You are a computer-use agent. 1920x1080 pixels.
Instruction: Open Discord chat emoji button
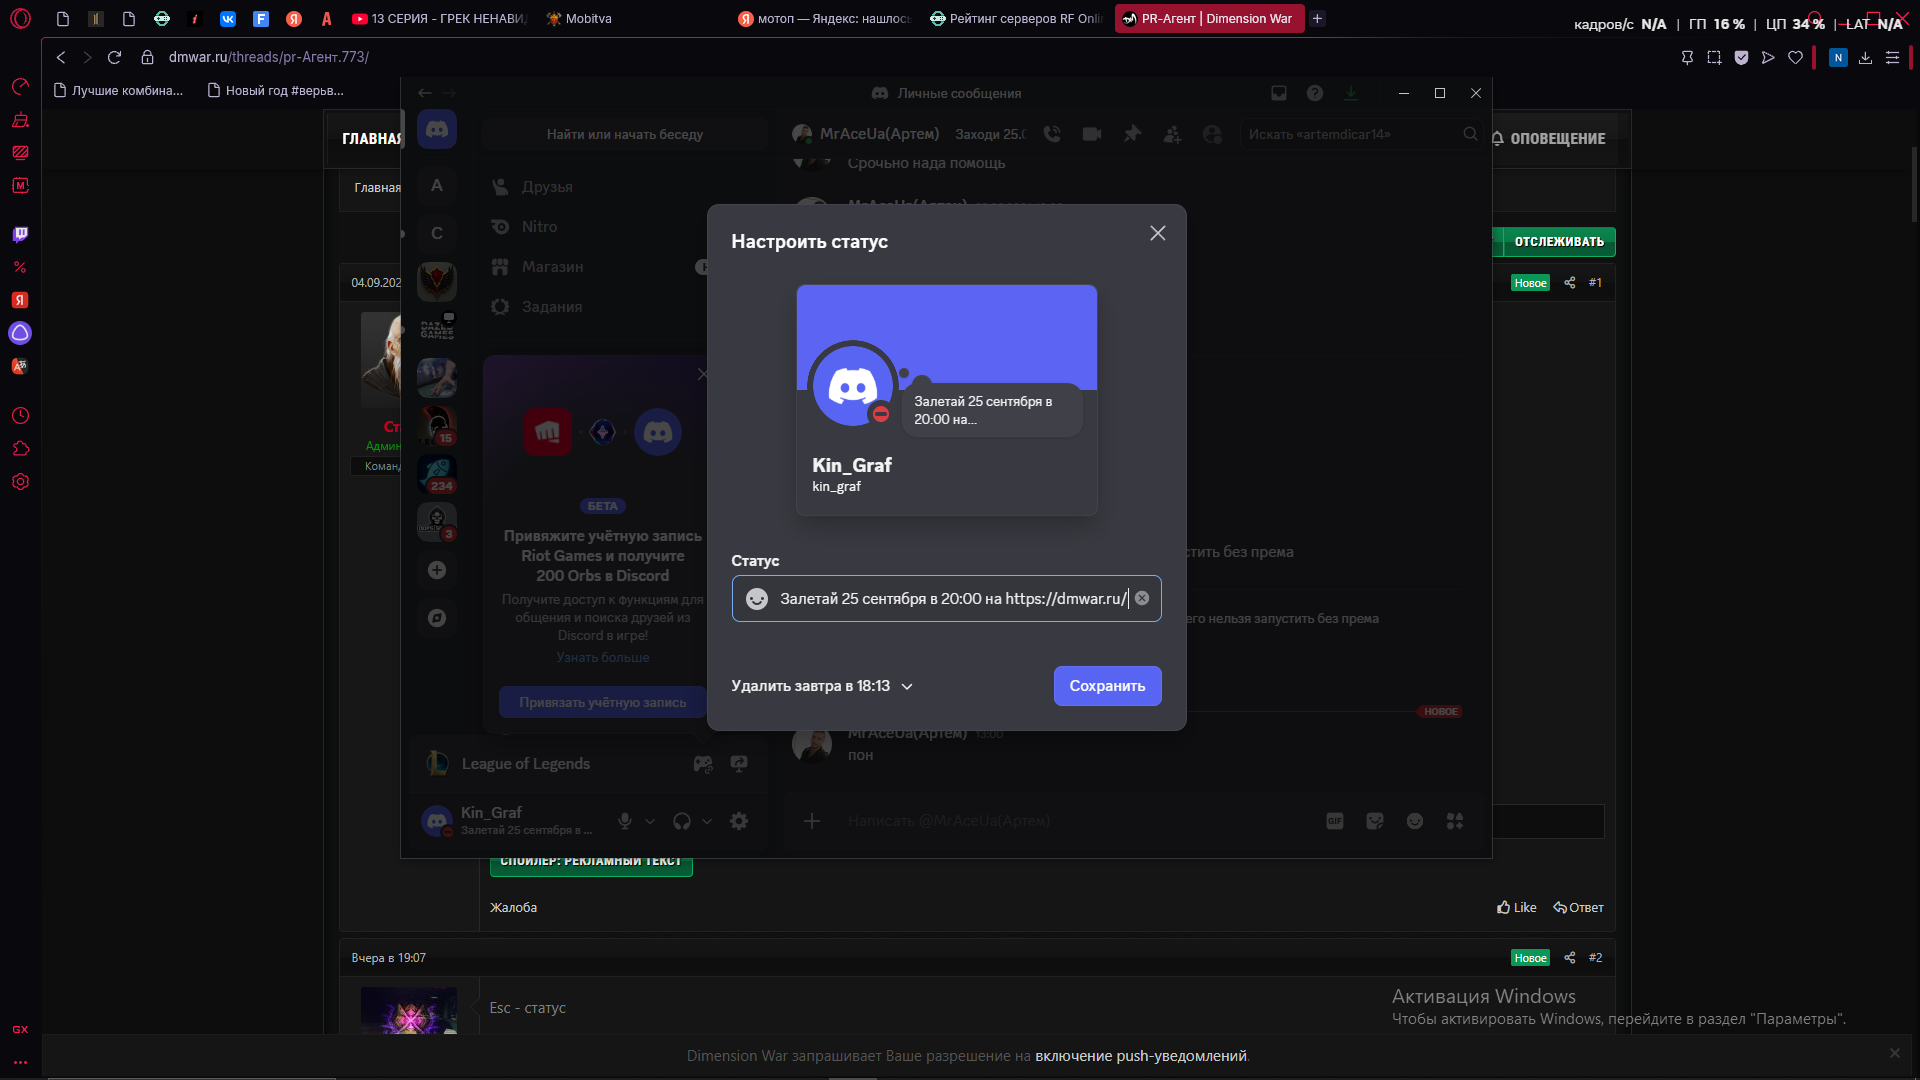click(1415, 821)
